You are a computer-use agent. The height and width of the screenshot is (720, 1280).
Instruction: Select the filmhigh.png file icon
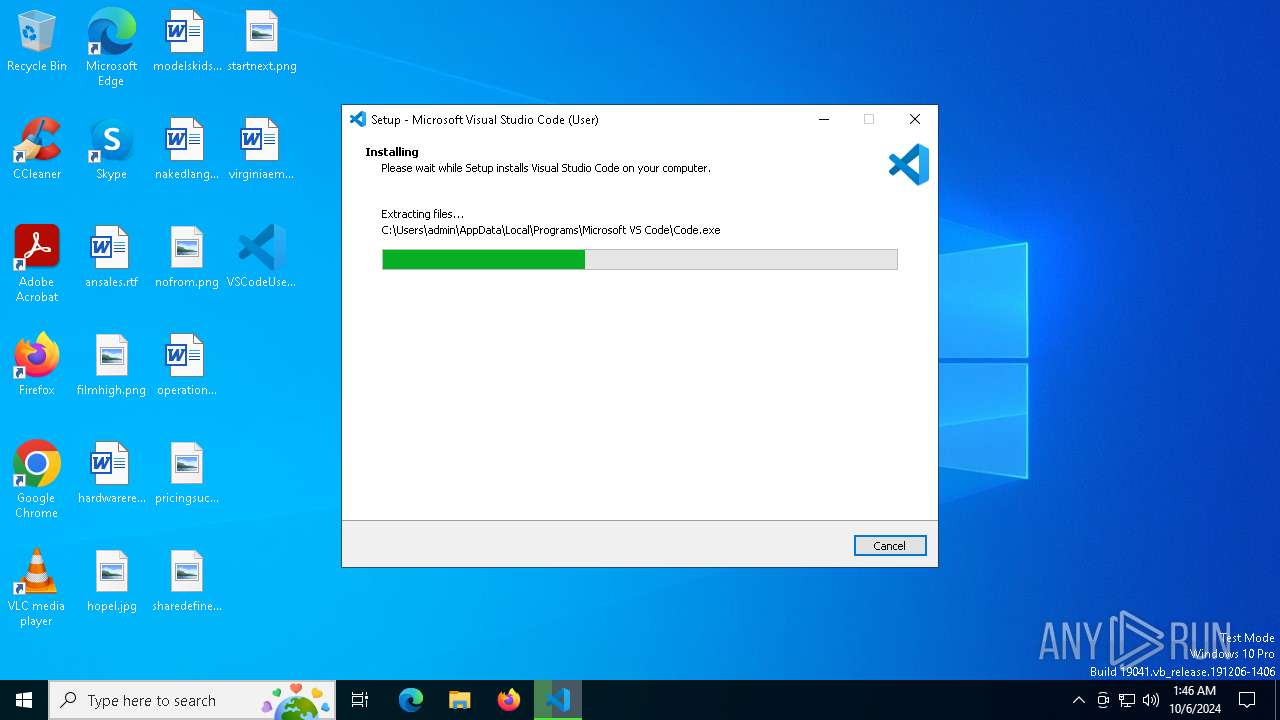(x=111, y=366)
